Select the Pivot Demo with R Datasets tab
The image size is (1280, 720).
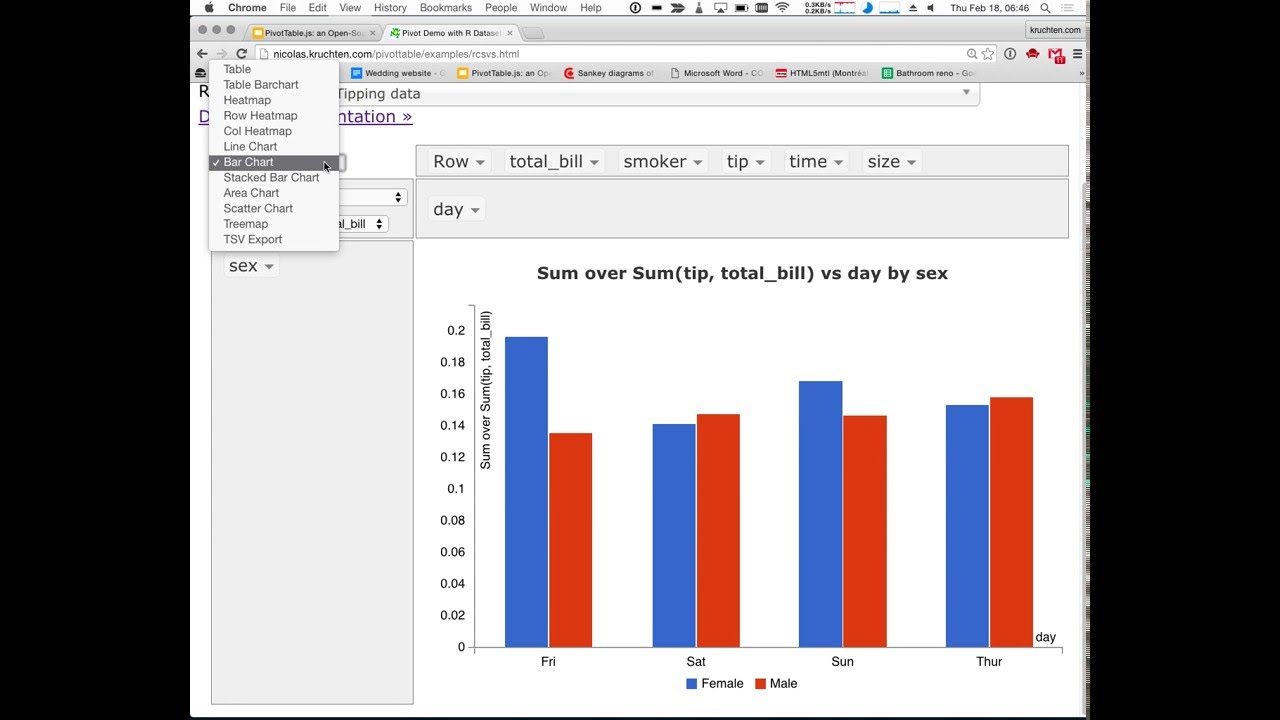click(451, 33)
